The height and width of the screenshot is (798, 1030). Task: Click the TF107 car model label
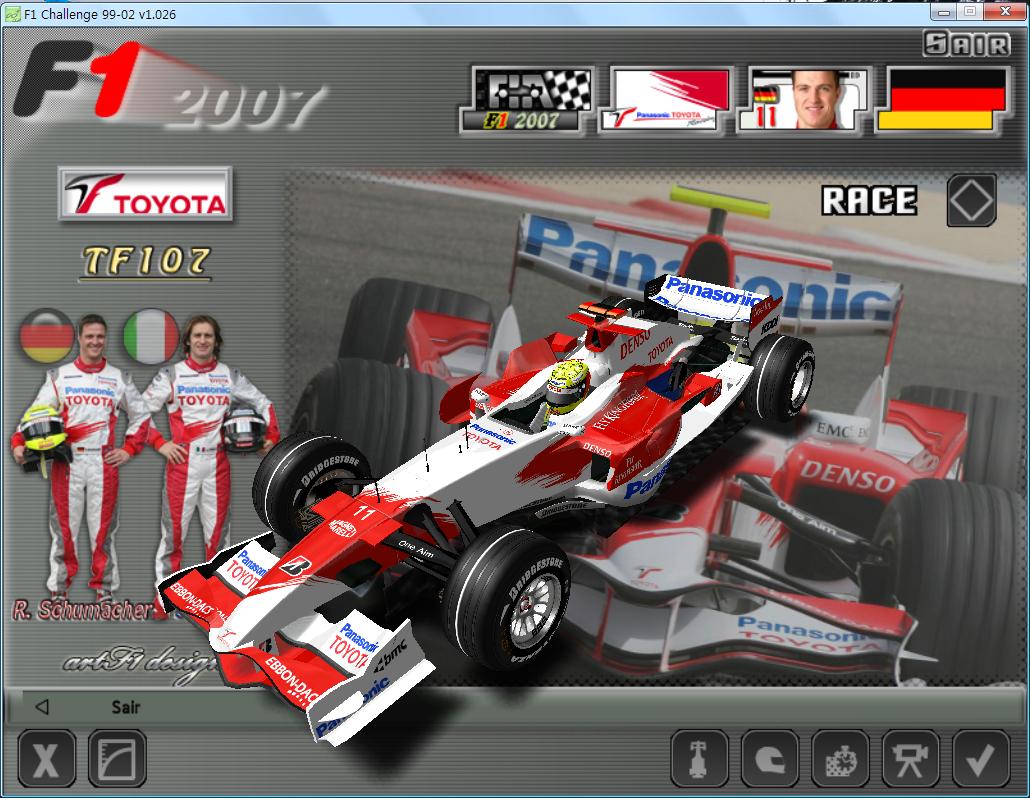146,261
